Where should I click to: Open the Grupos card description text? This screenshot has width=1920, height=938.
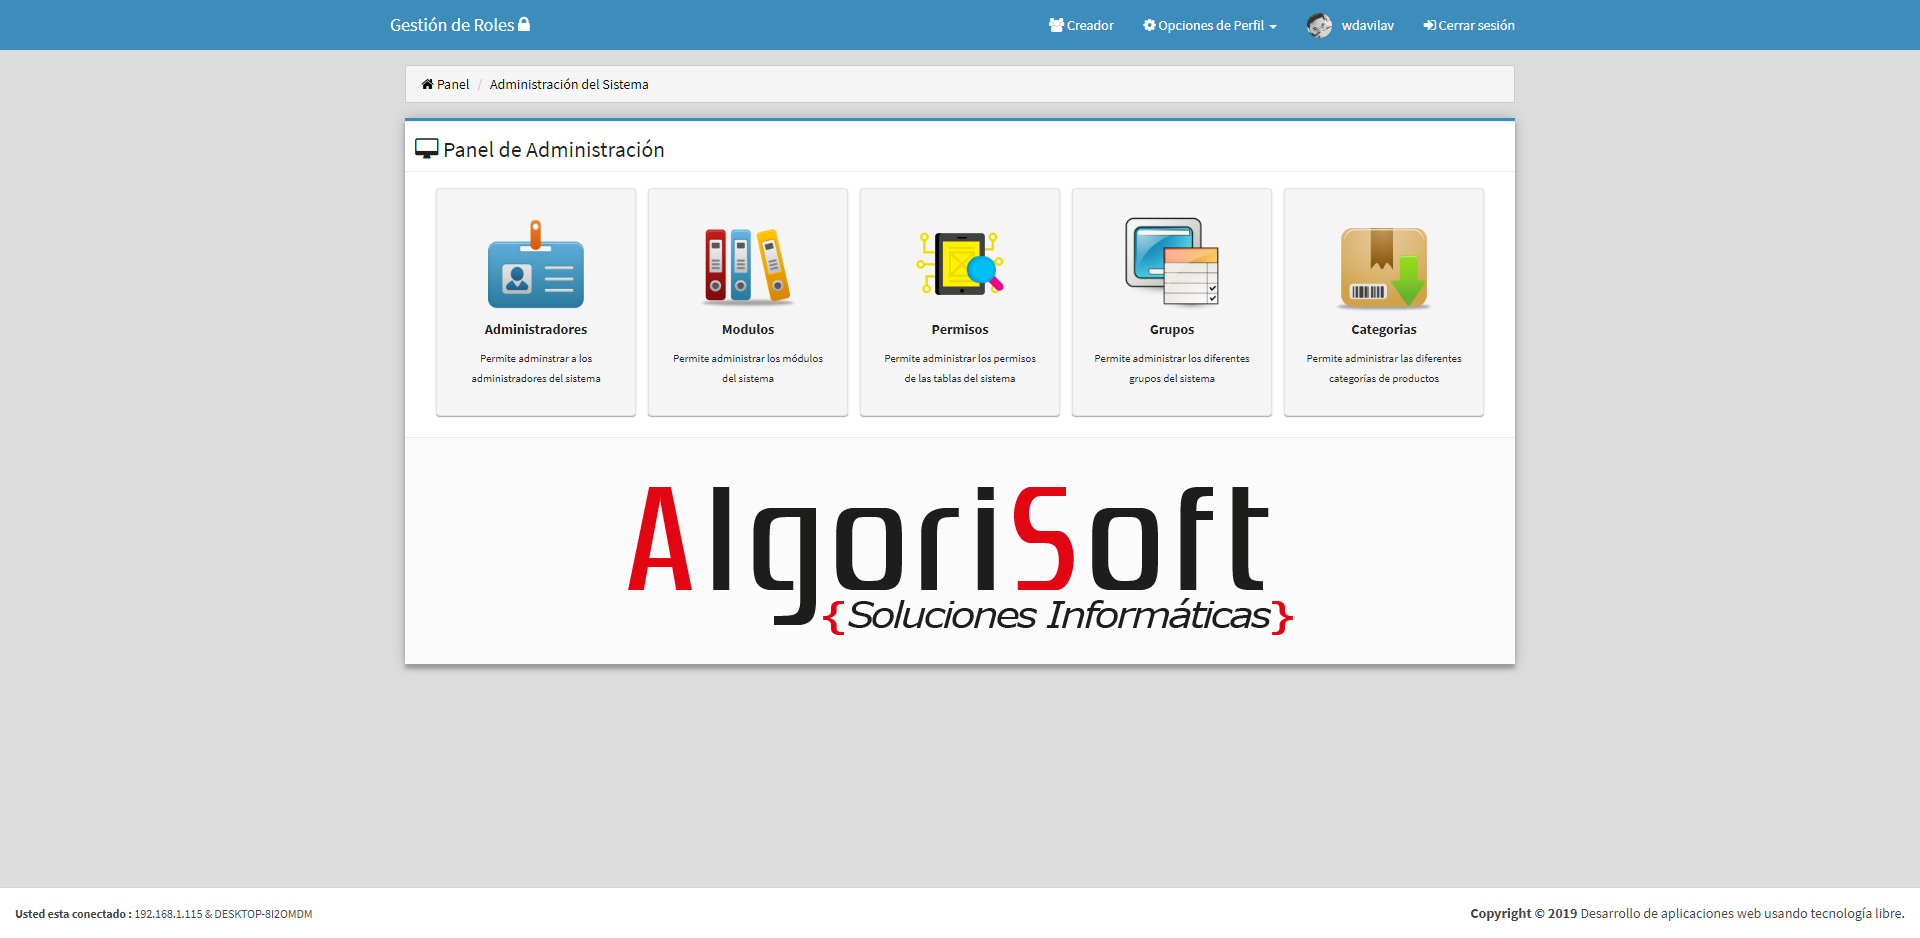1171,368
